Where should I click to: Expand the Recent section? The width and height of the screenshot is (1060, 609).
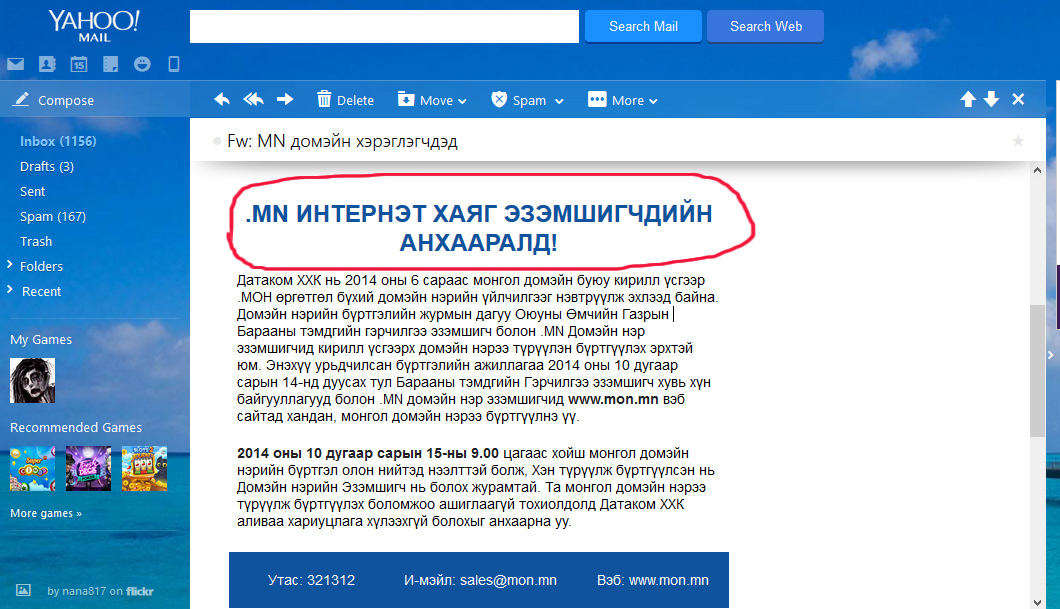coord(9,290)
